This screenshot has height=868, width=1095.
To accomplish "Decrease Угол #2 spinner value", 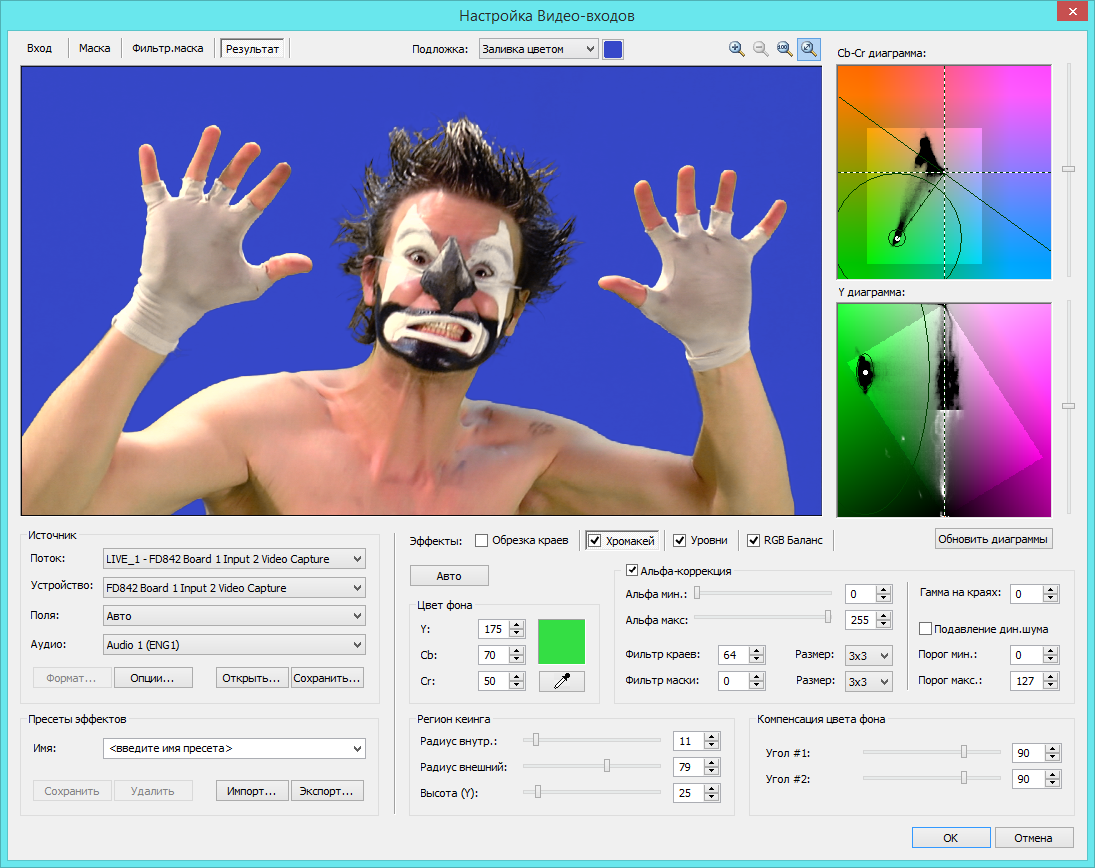I will coord(1053,783).
